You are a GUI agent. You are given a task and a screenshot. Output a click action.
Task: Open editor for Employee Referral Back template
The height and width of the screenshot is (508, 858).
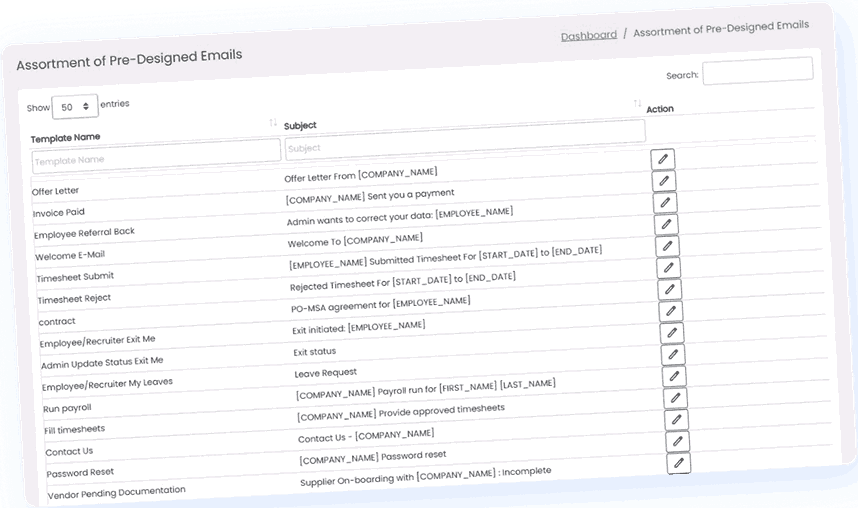[x=665, y=203]
